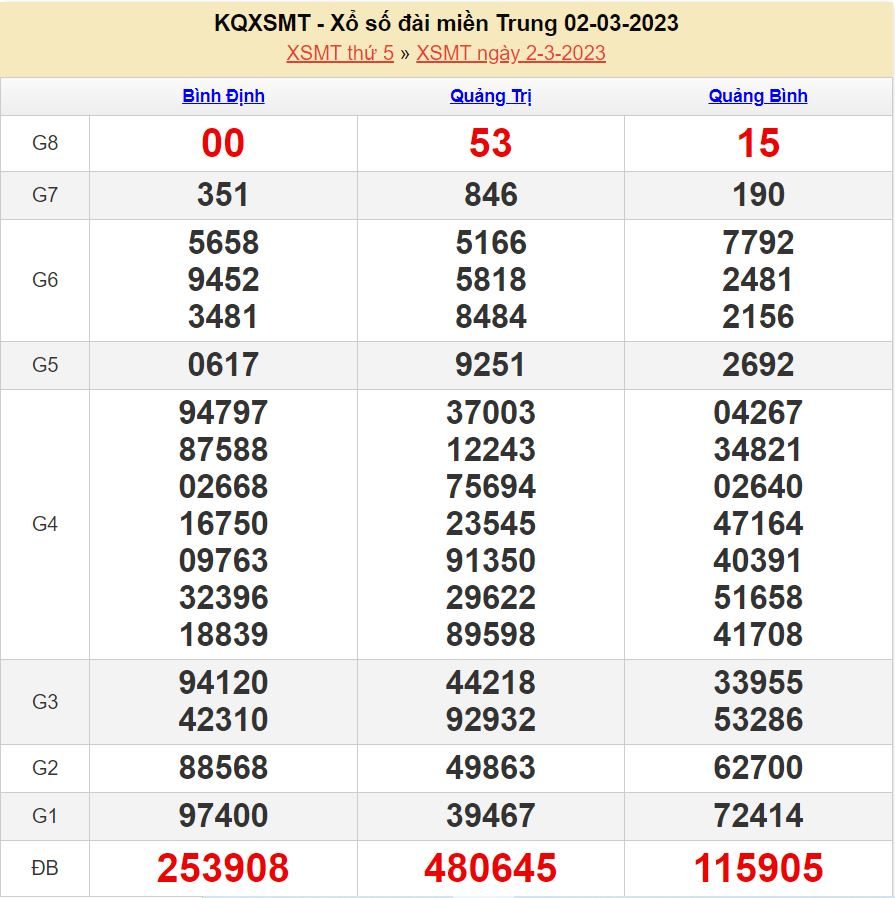
Task: Click G6 number 2481
Action: point(758,280)
